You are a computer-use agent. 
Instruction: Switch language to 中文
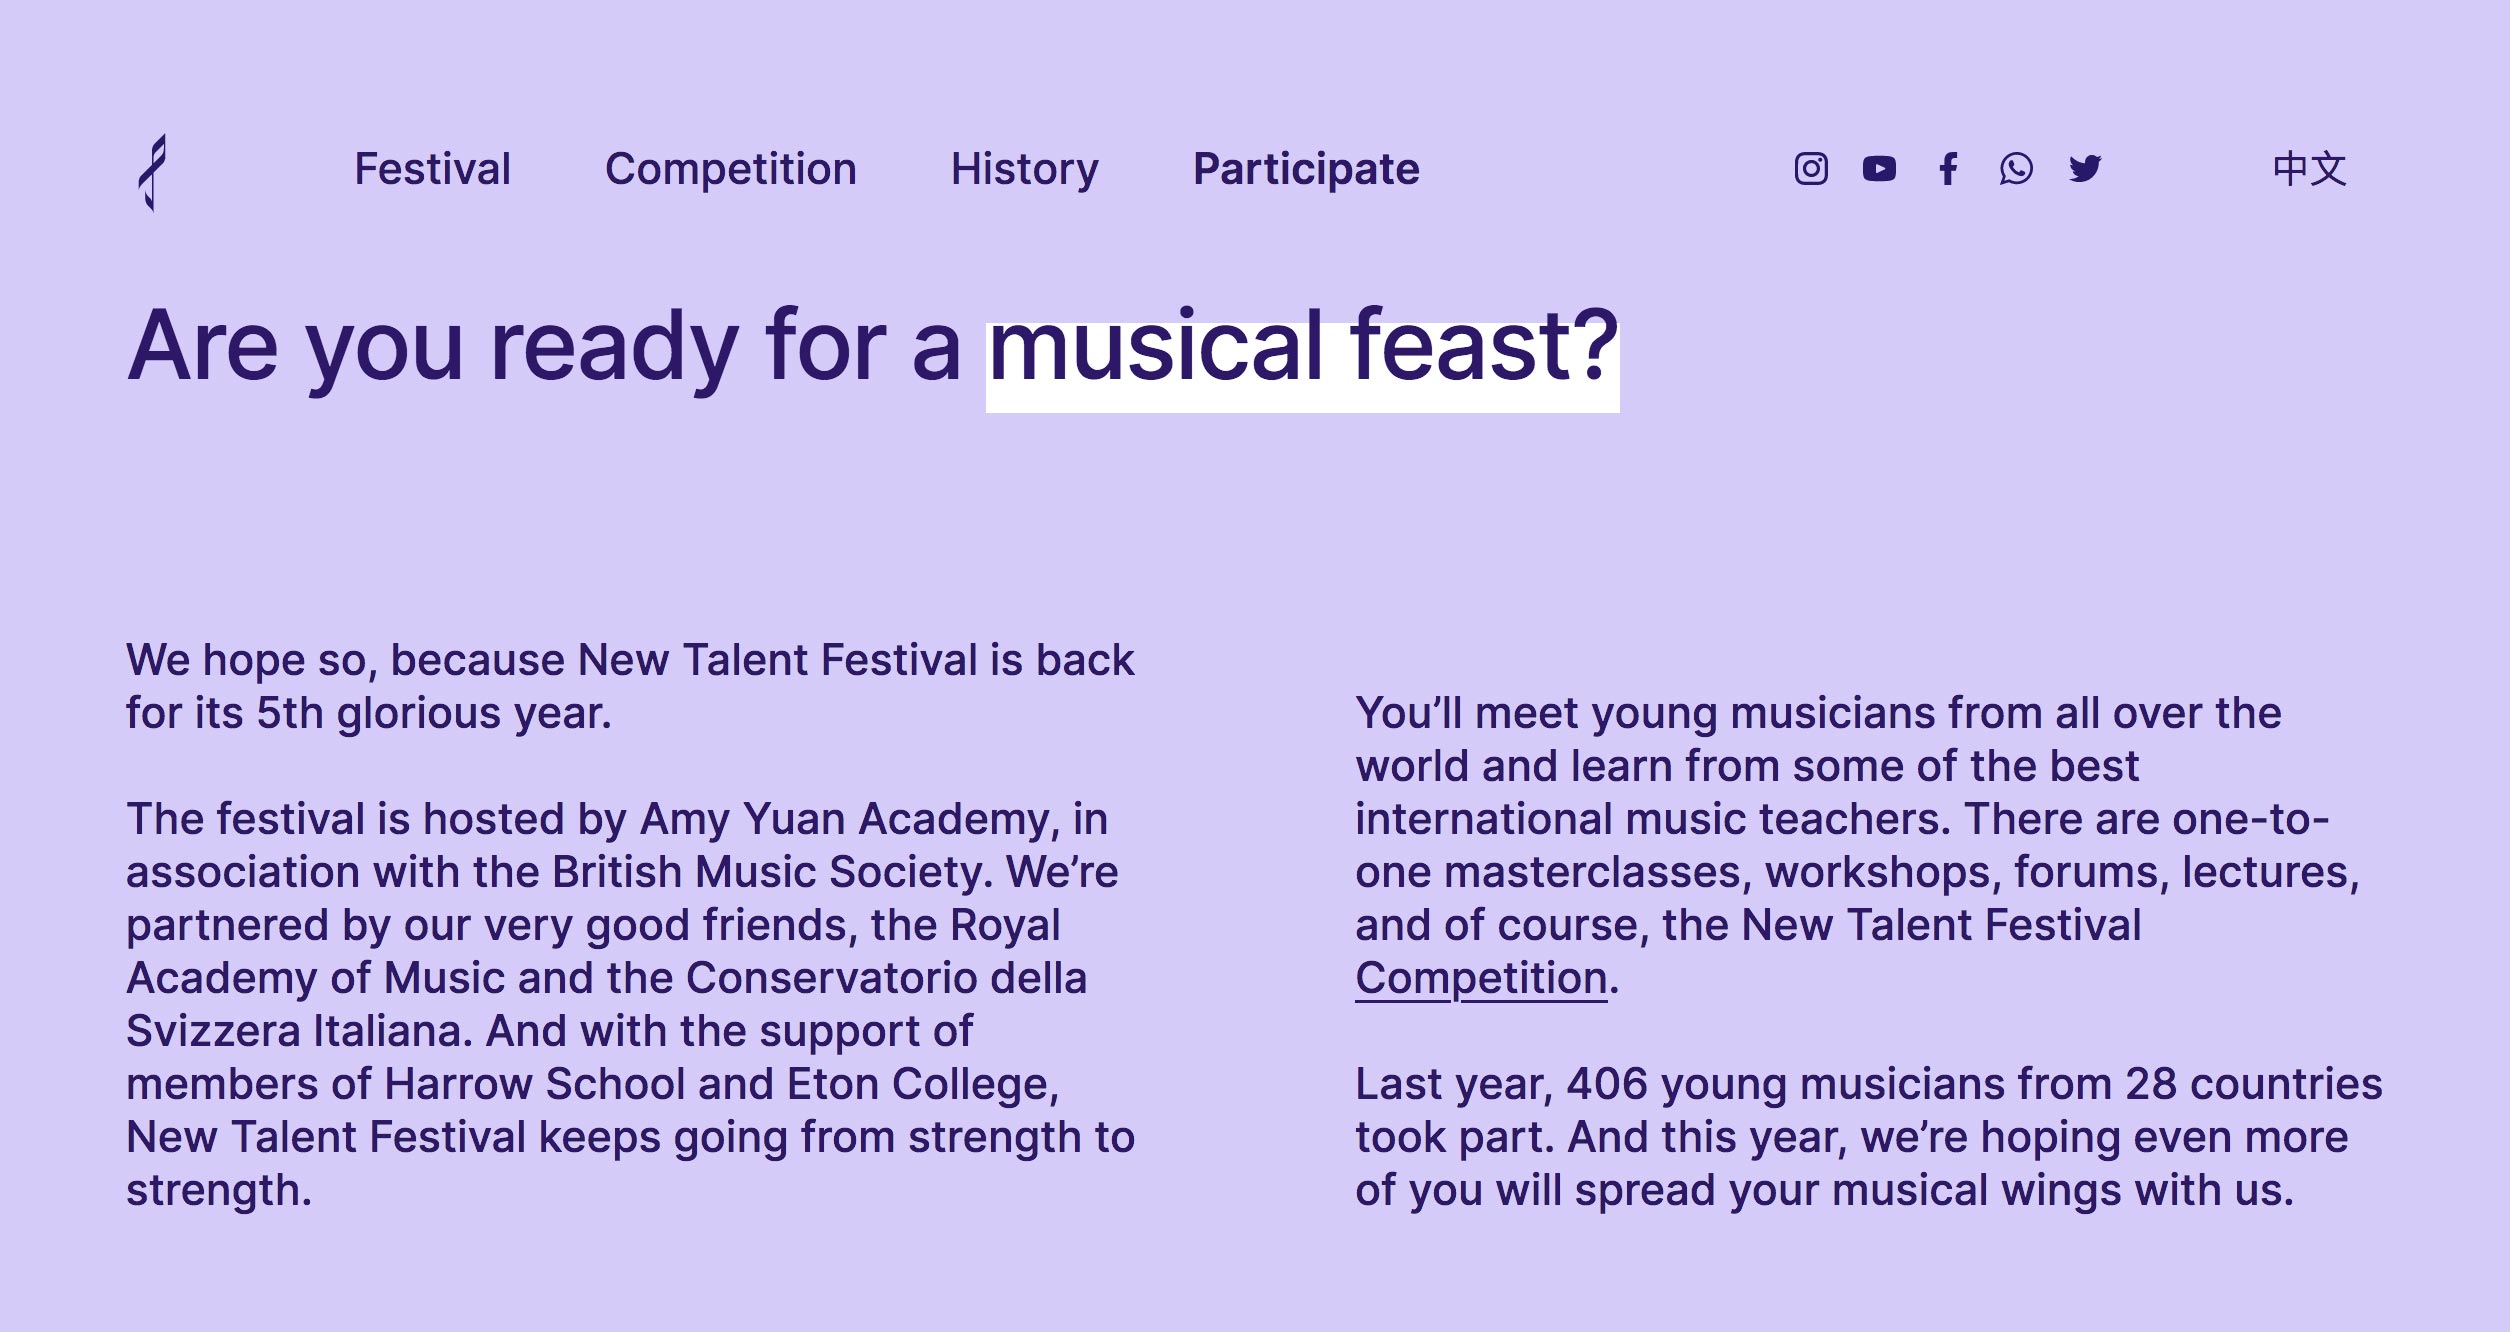[2309, 169]
